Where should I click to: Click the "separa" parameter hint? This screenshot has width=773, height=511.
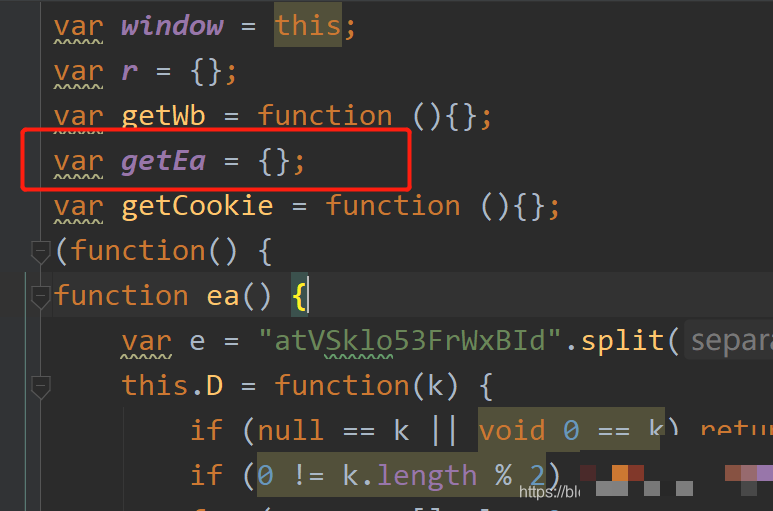pyautogui.click(x=730, y=341)
